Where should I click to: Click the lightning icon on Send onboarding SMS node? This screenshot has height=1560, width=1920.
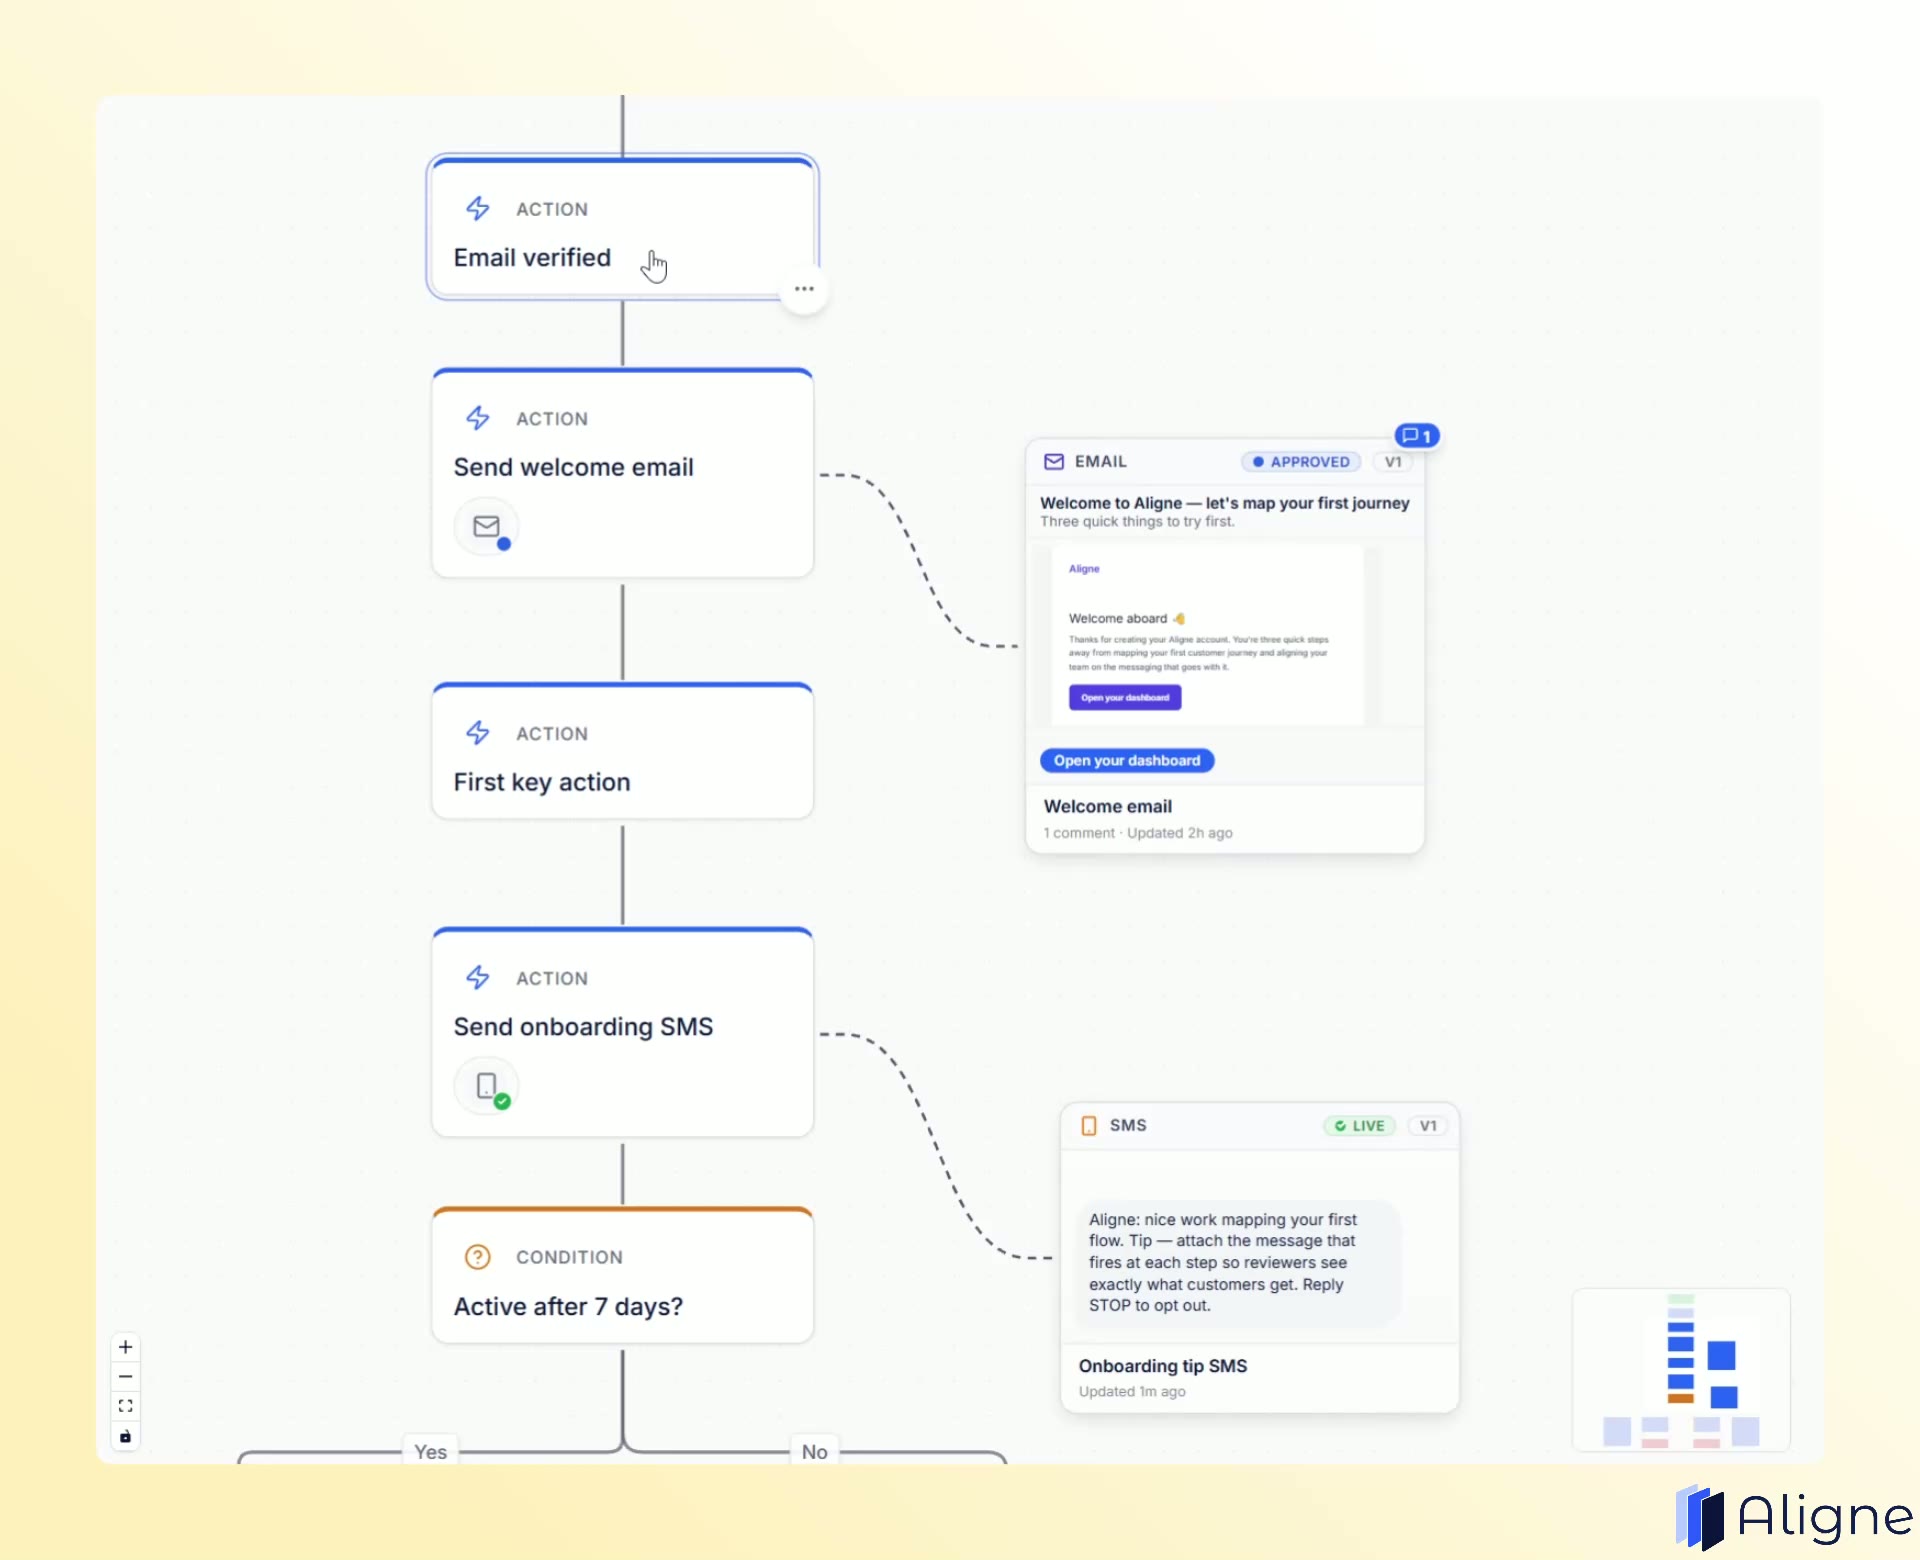tap(478, 977)
